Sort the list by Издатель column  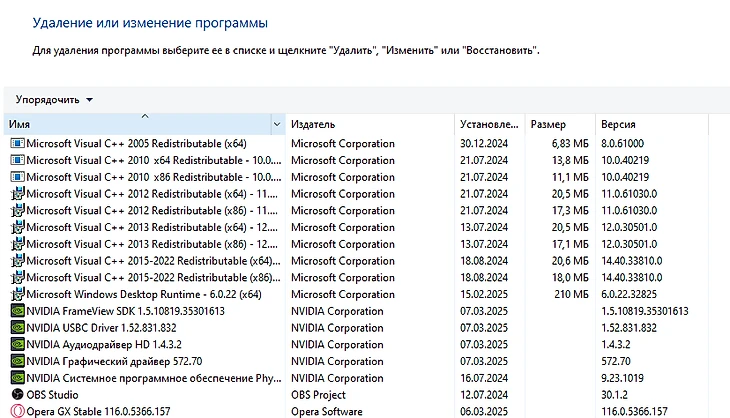click(x=370, y=124)
